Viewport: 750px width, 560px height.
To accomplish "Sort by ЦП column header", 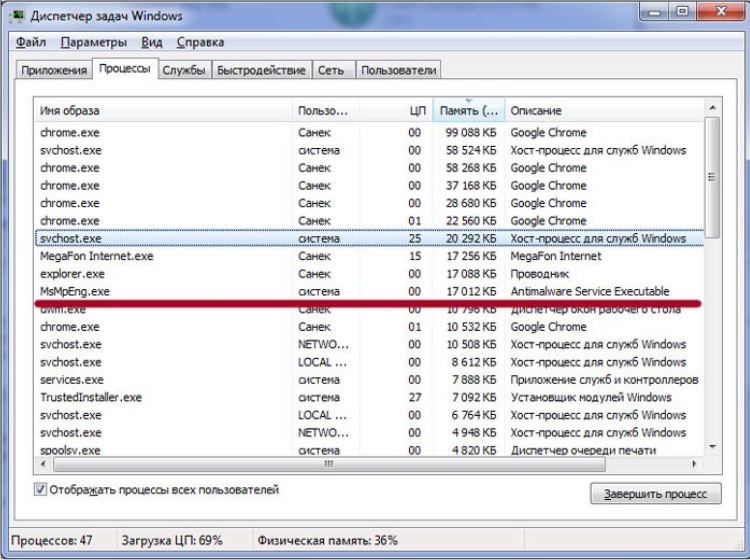I will pos(396,110).
